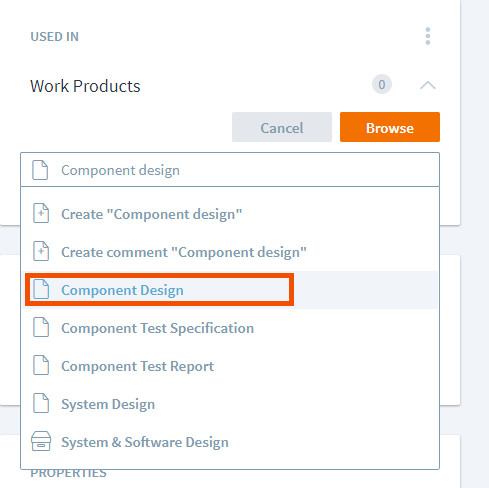
Task: Select Create "Component design" option
Action: [x=231, y=214]
